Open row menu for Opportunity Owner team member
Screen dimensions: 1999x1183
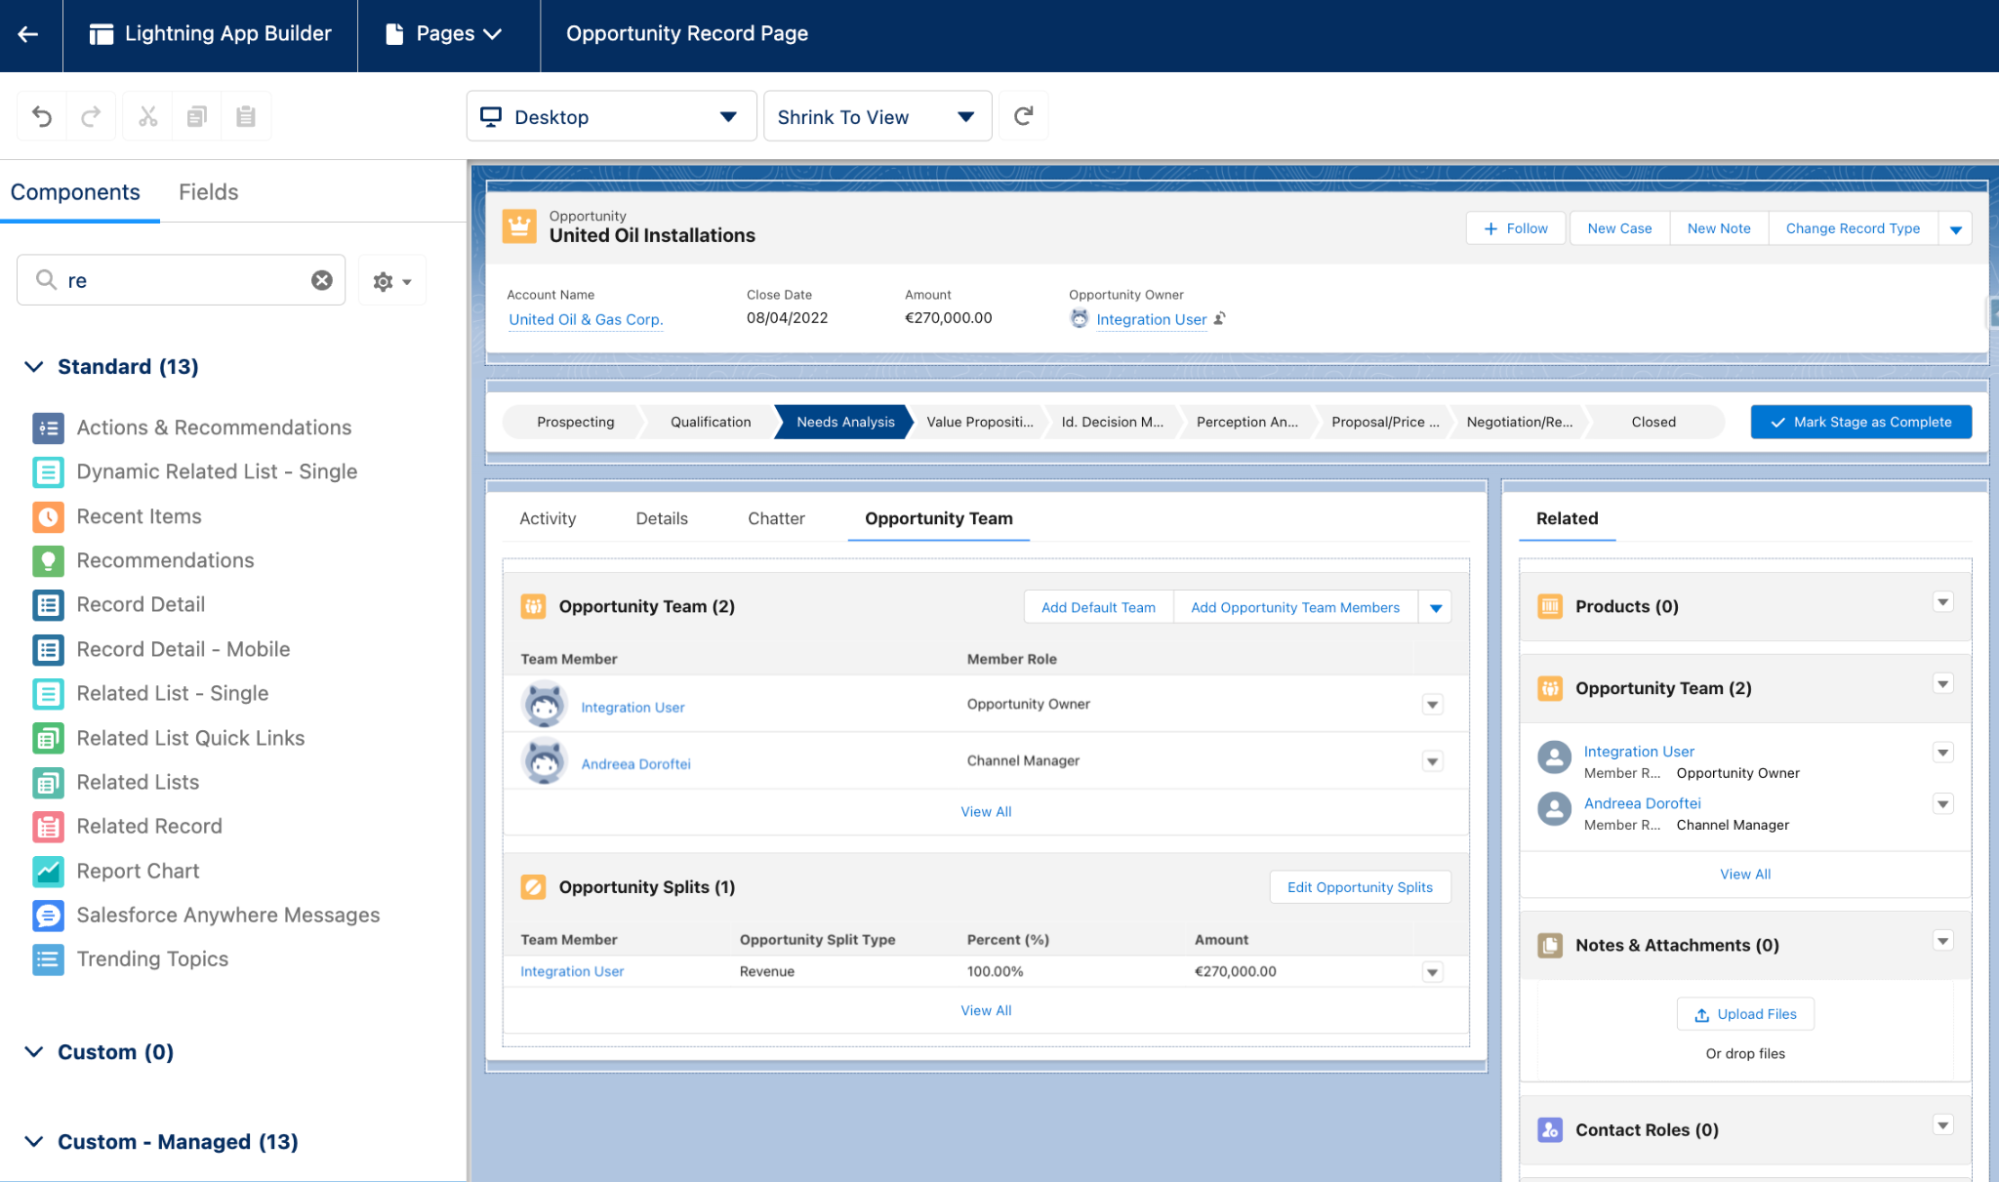click(x=1433, y=705)
